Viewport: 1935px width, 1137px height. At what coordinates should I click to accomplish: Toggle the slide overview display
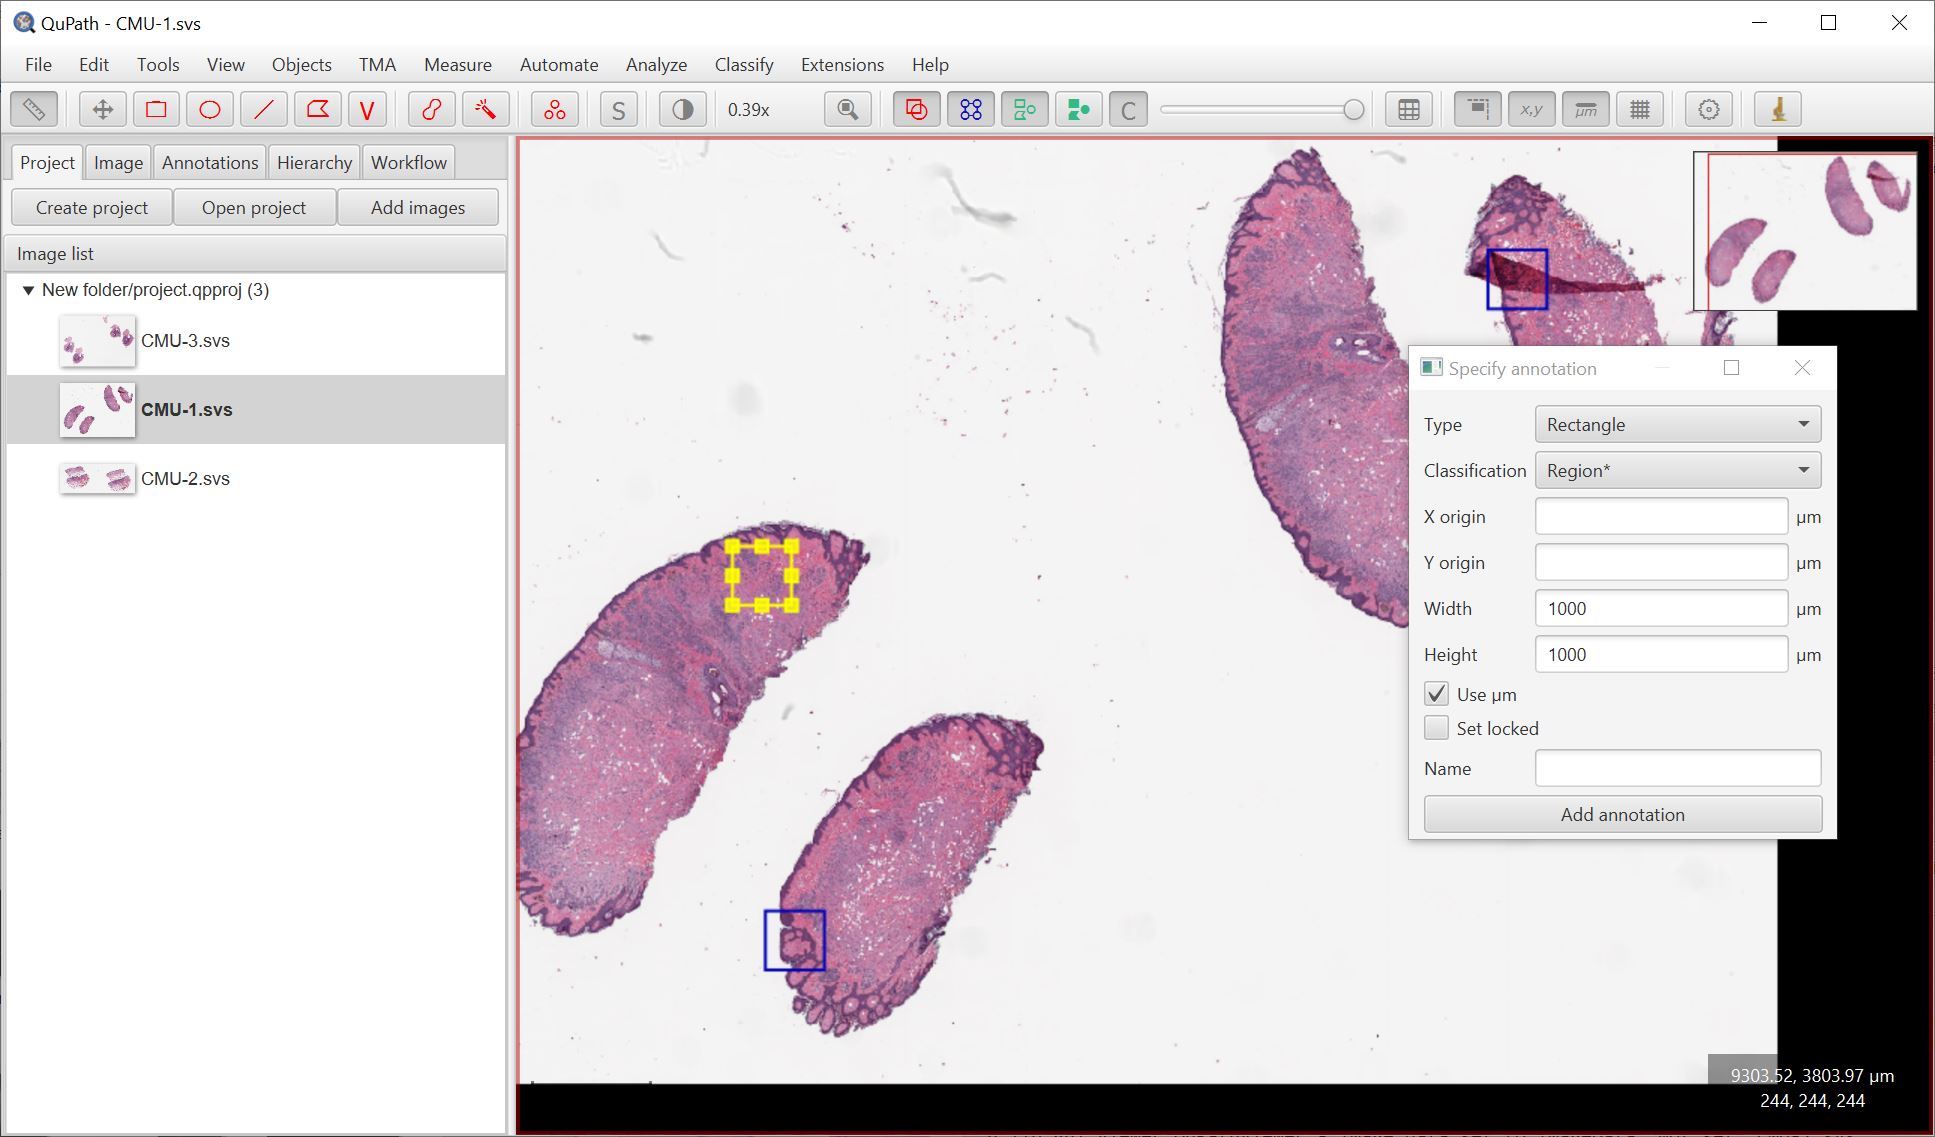pos(1478,109)
